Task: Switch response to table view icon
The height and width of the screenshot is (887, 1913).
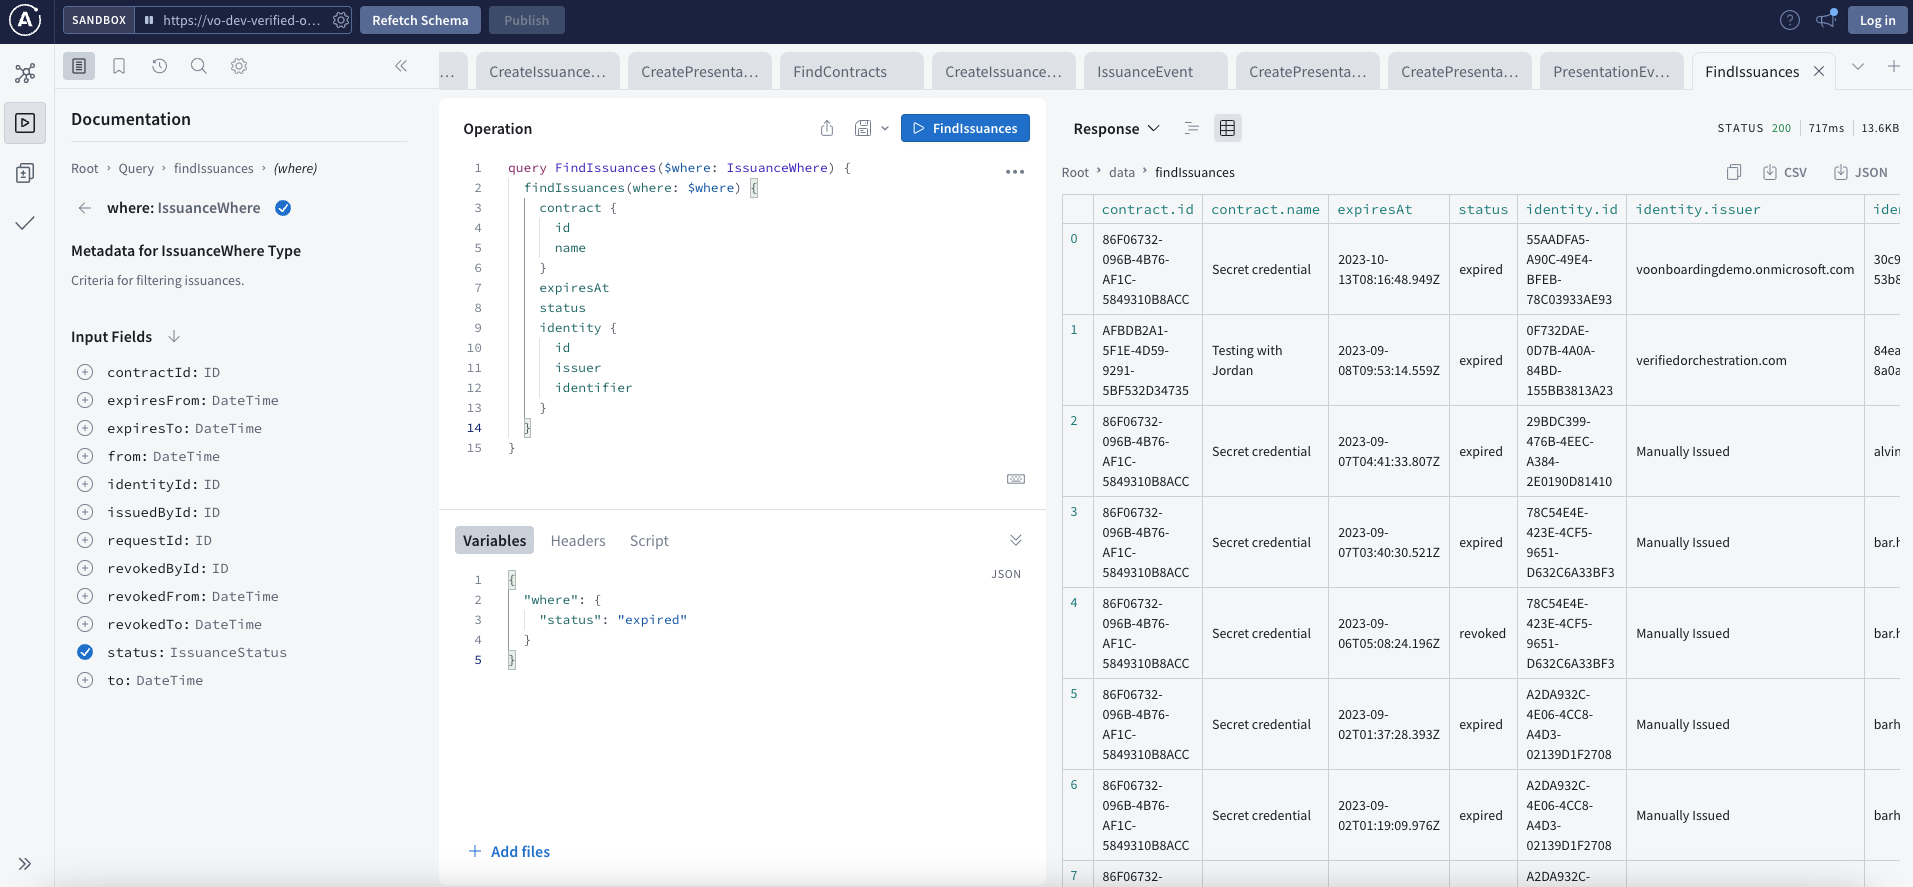Action: click(1227, 128)
